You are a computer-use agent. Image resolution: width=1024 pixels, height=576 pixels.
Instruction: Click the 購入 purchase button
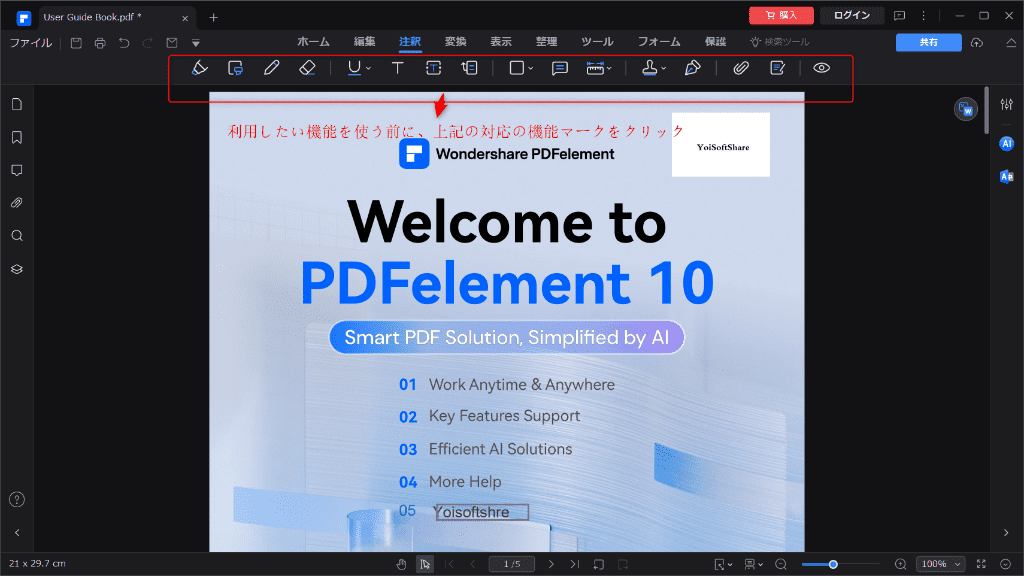pyautogui.click(x=781, y=15)
